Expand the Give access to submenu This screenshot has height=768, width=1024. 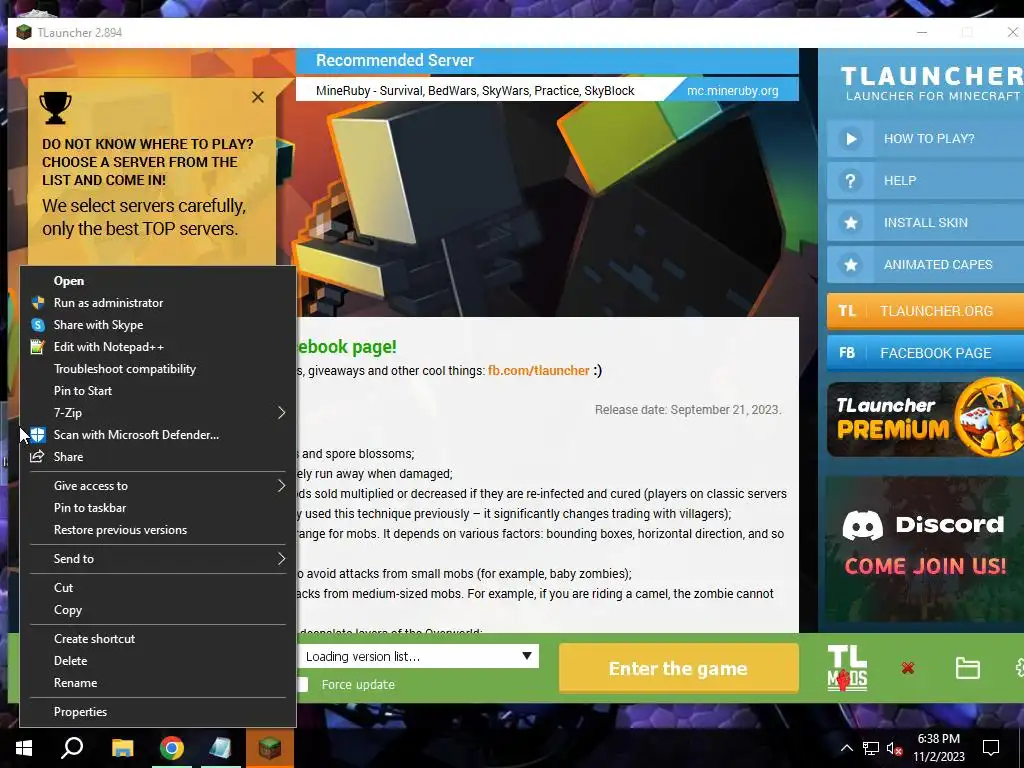pos(281,486)
